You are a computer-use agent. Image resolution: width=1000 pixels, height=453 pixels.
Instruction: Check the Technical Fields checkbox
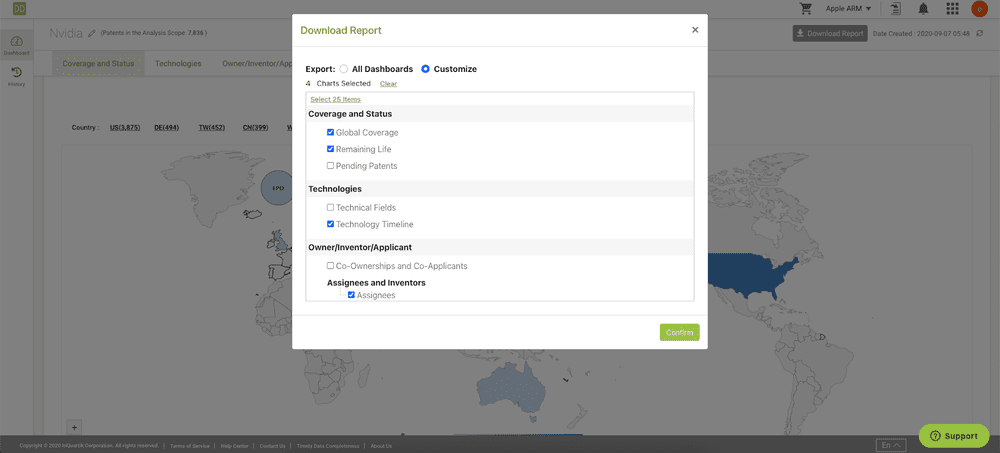[x=330, y=207]
